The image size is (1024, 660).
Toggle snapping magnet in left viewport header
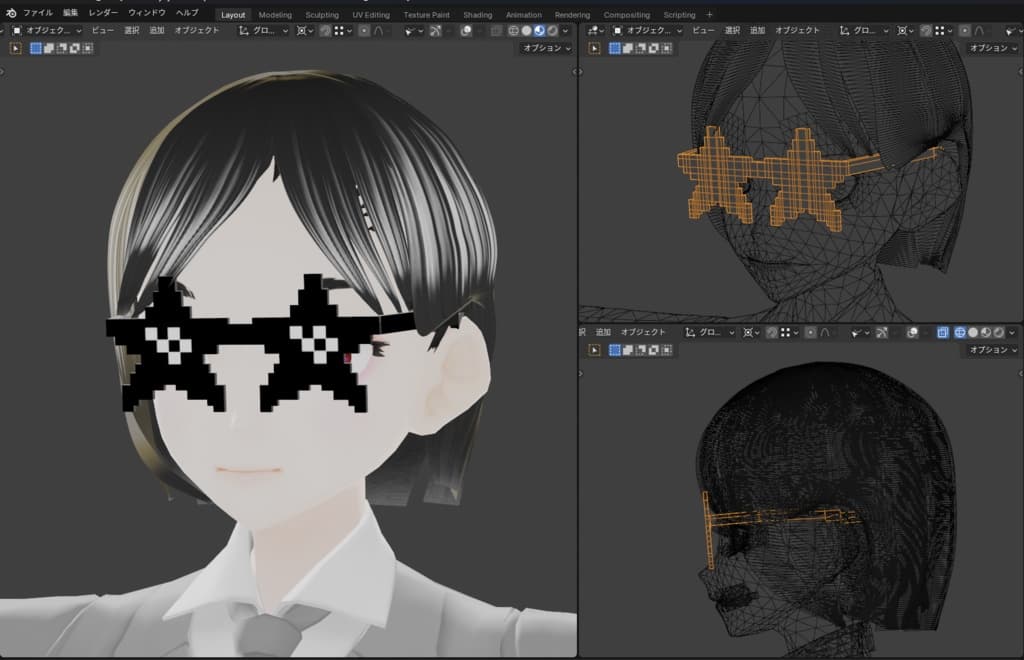pos(325,31)
